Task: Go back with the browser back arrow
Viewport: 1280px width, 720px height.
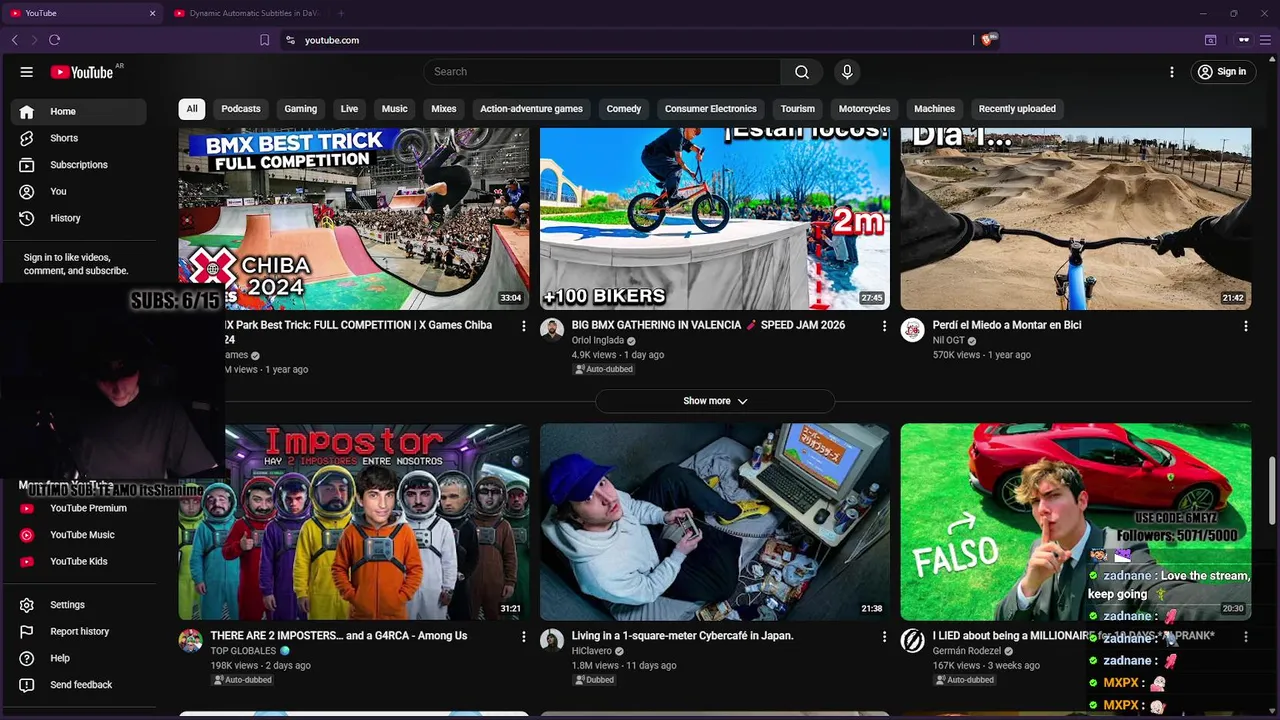Action: tap(14, 40)
